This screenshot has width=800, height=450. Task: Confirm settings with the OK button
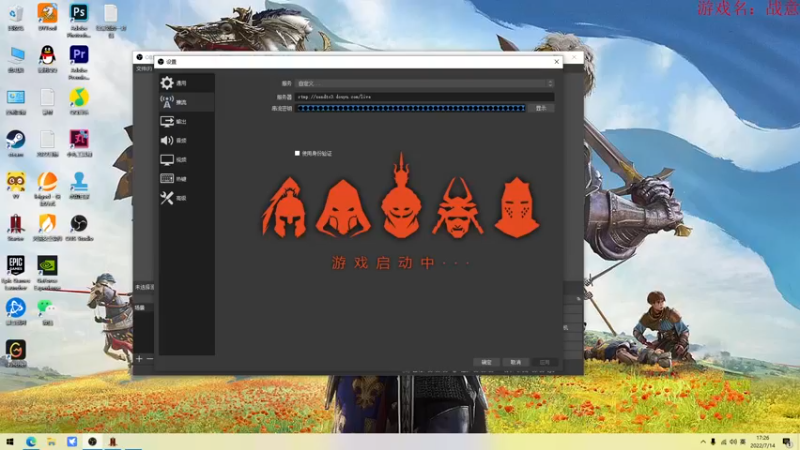pos(486,362)
